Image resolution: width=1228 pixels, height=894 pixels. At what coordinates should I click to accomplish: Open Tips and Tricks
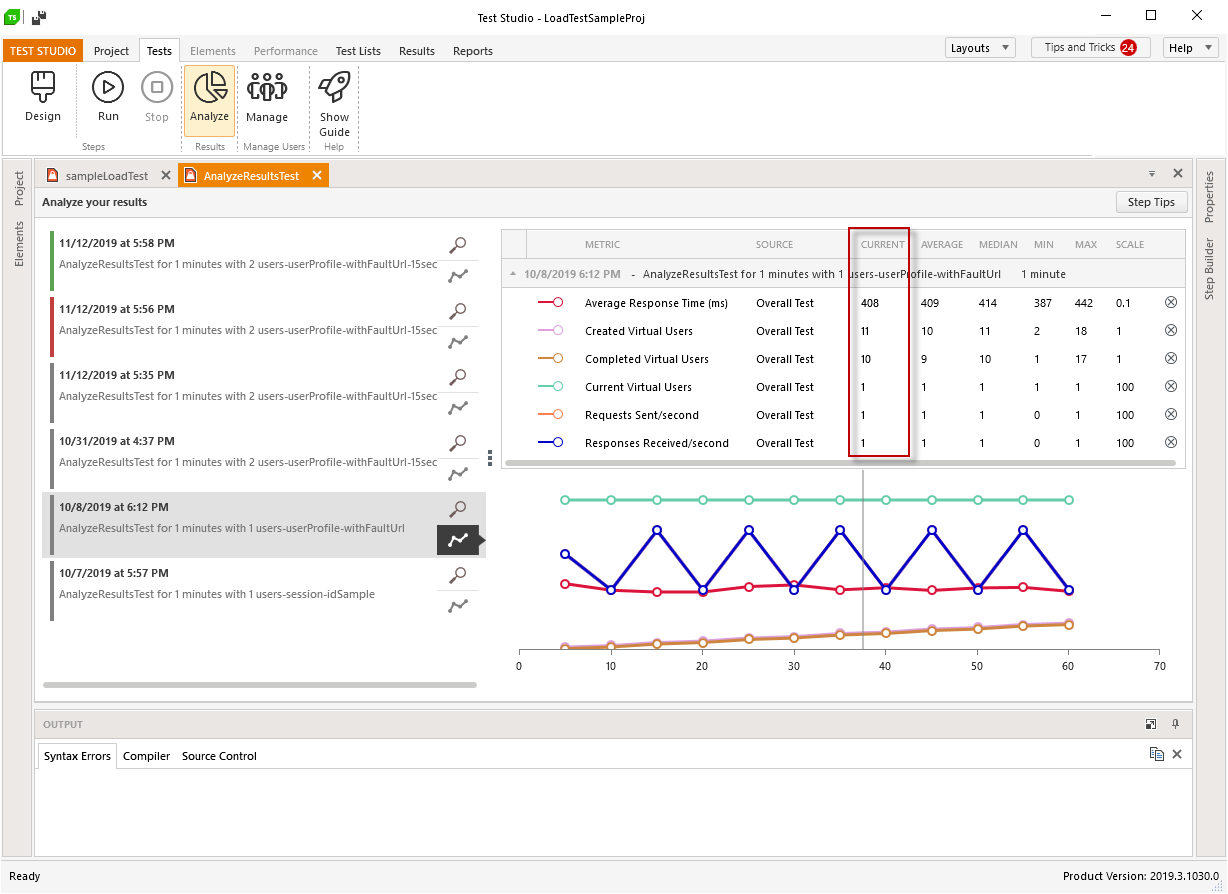click(x=1090, y=48)
